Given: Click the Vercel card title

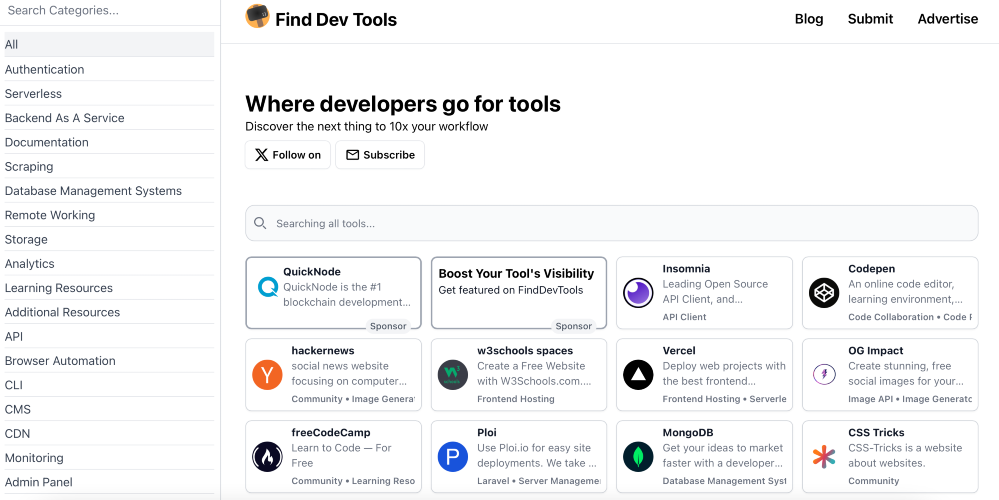Looking at the screenshot, I should [679, 350].
